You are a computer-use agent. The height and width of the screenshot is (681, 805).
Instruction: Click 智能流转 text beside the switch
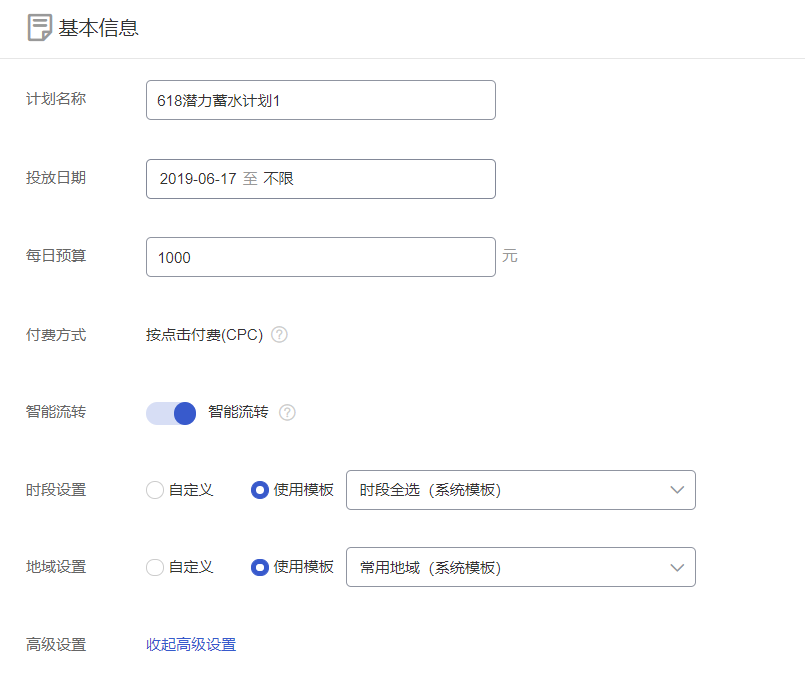pyautogui.click(x=238, y=412)
